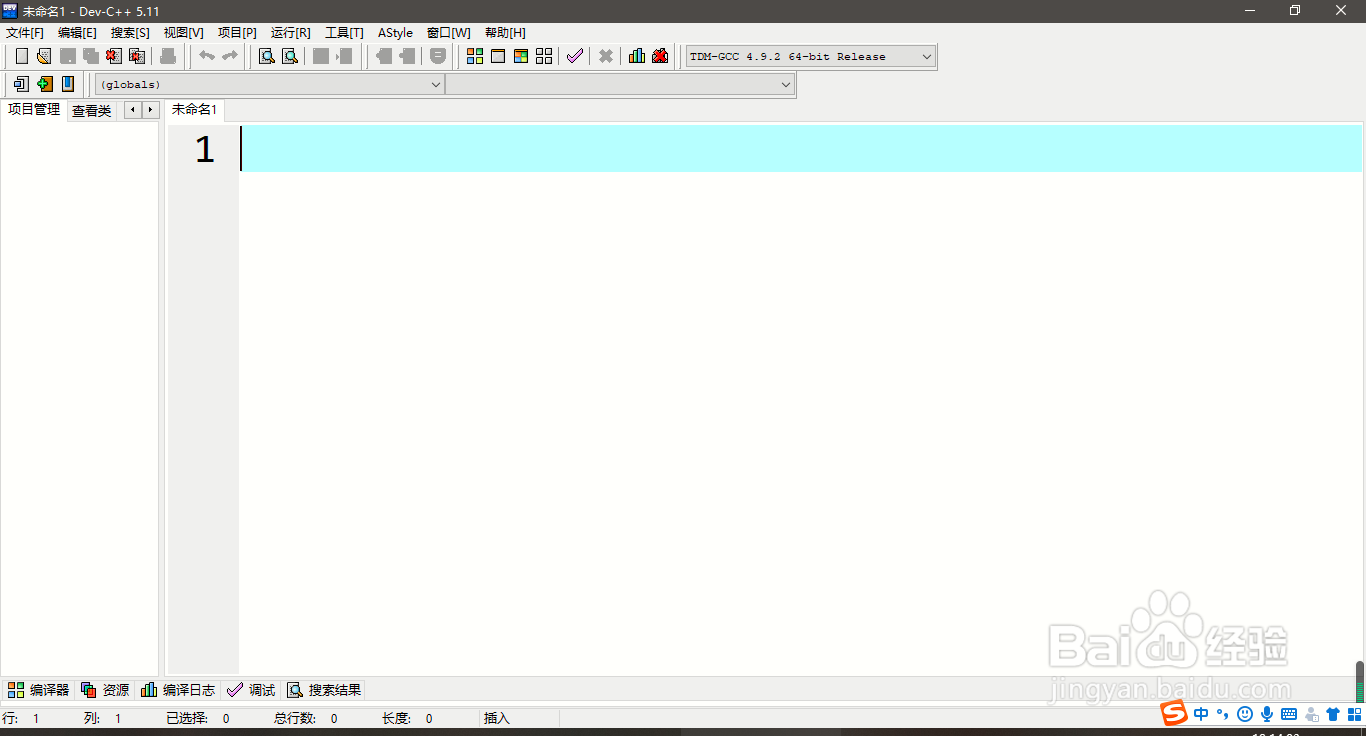Click the right arrow of sidebar tab scroller
Viewport: 1366px width, 736px height.
click(150, 110)
